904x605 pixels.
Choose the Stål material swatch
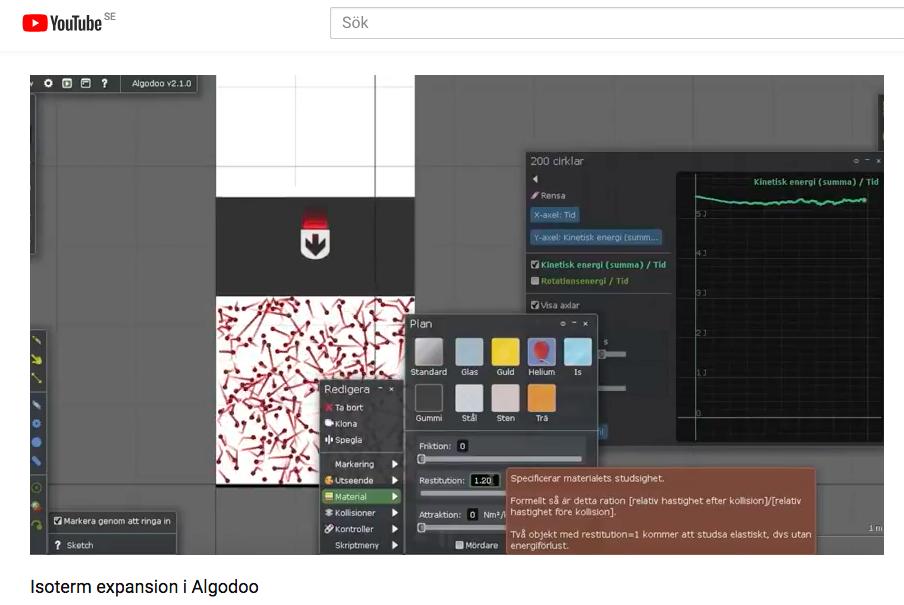[x=469, y=398]
